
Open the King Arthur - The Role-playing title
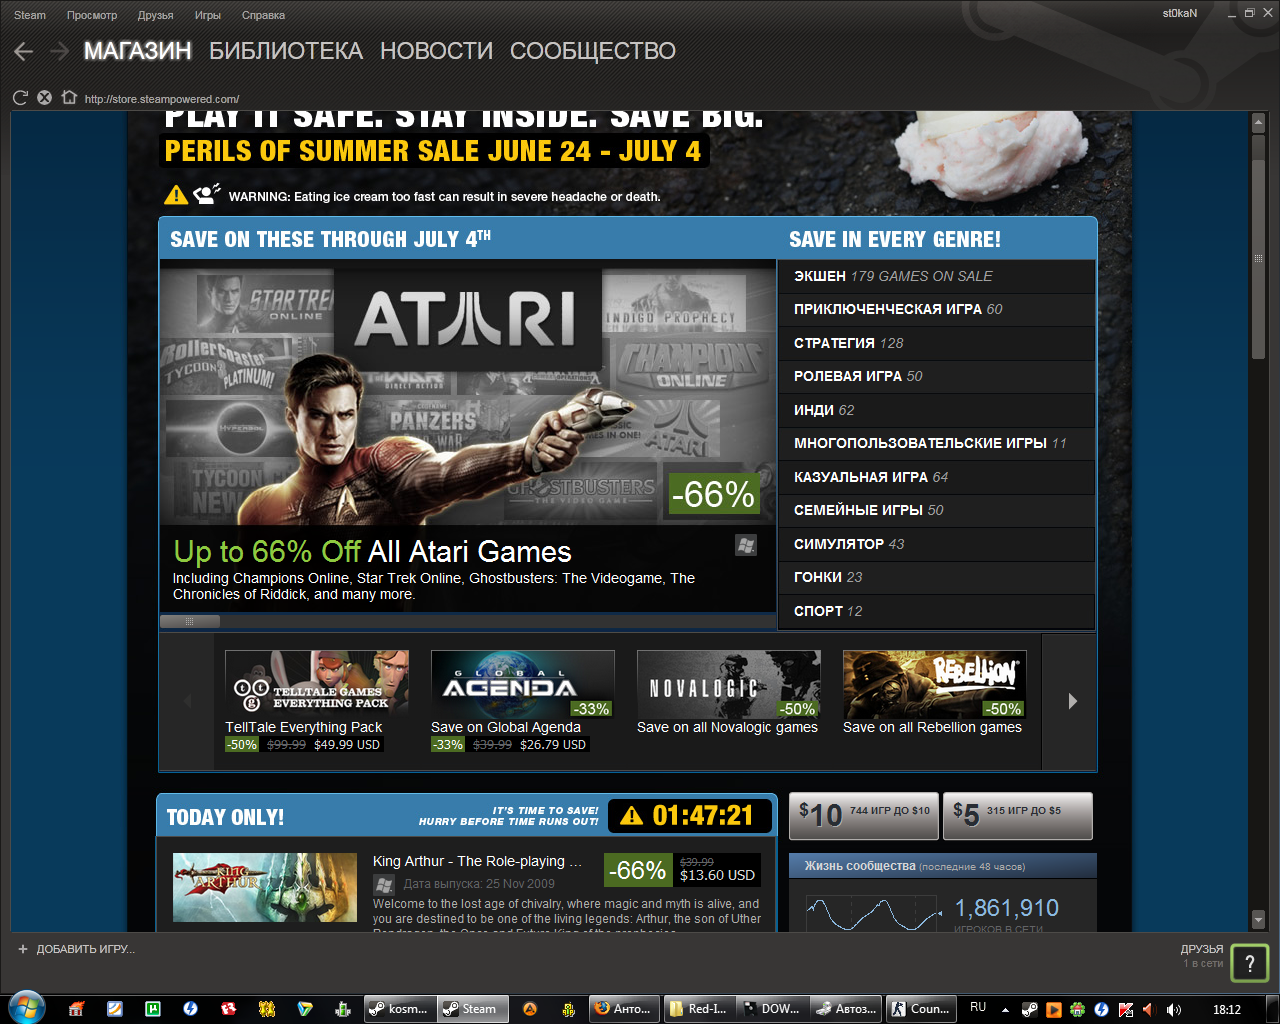(477, 861)
